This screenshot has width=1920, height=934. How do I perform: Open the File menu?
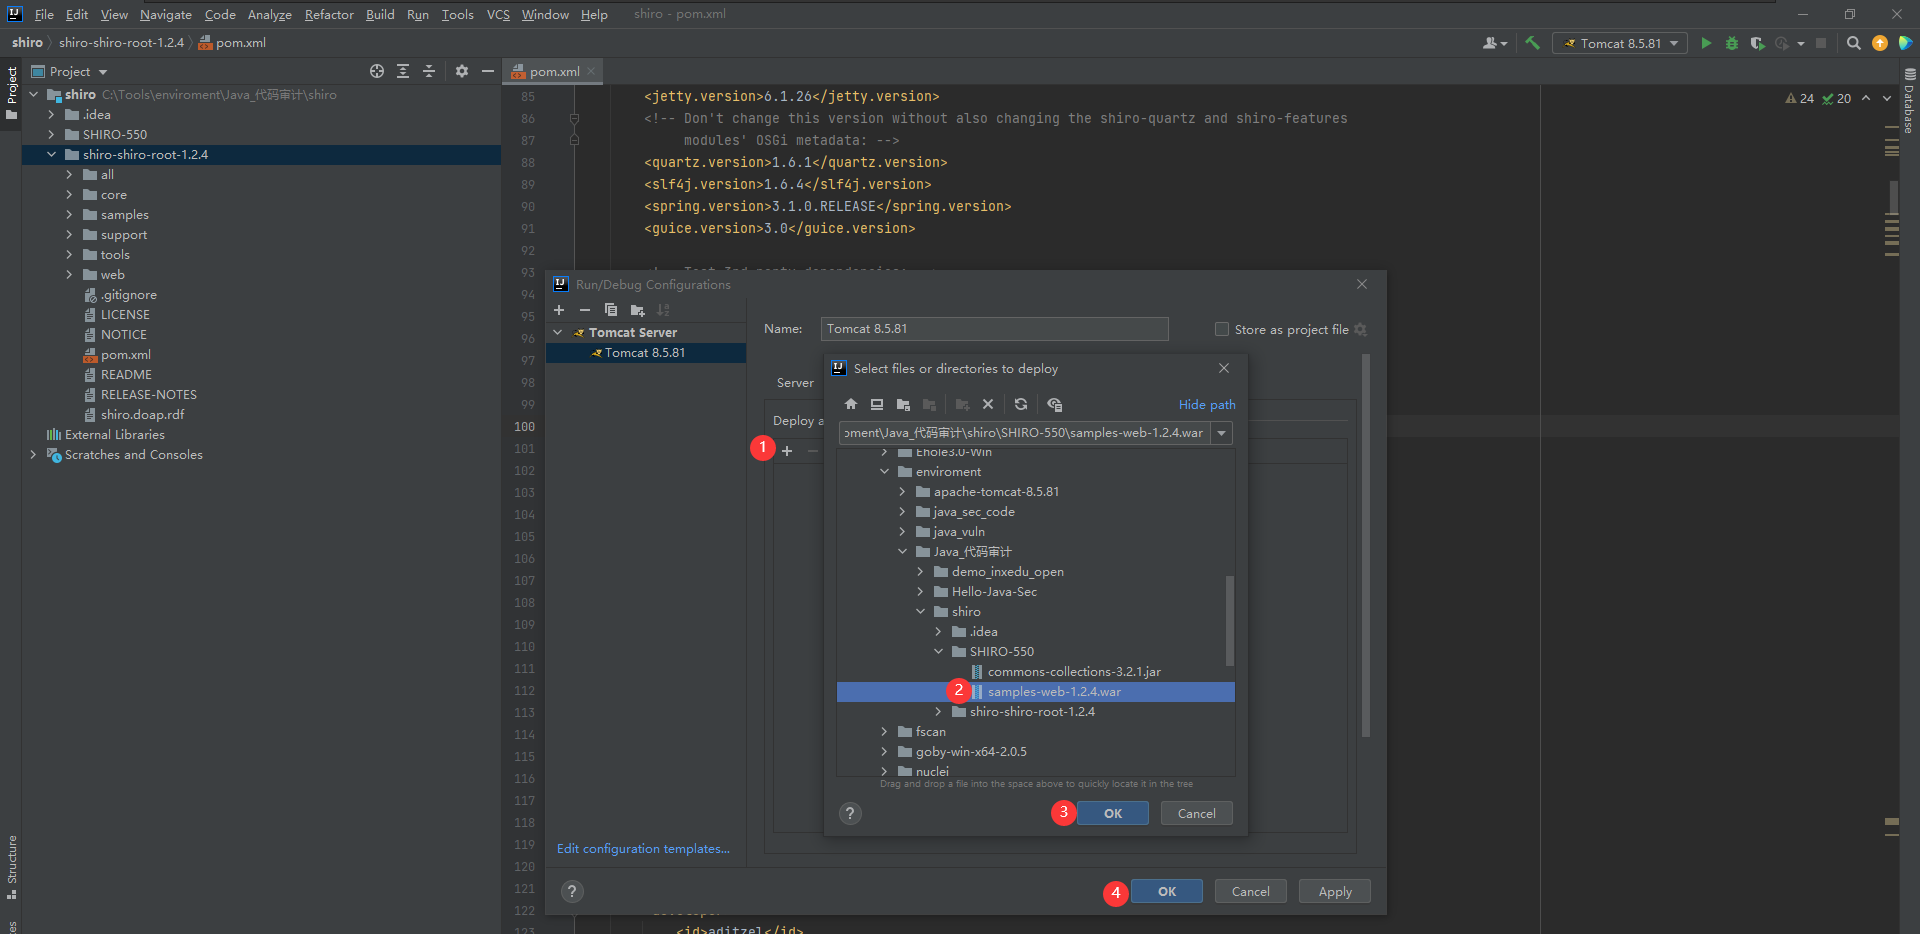tap(44, 14)
